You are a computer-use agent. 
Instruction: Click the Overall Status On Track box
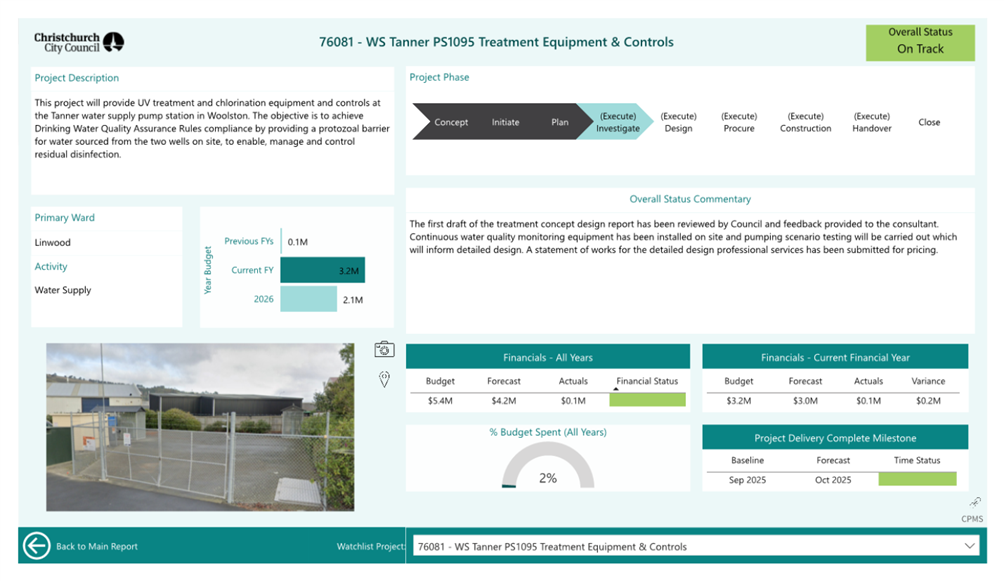[x=920, y=42]
